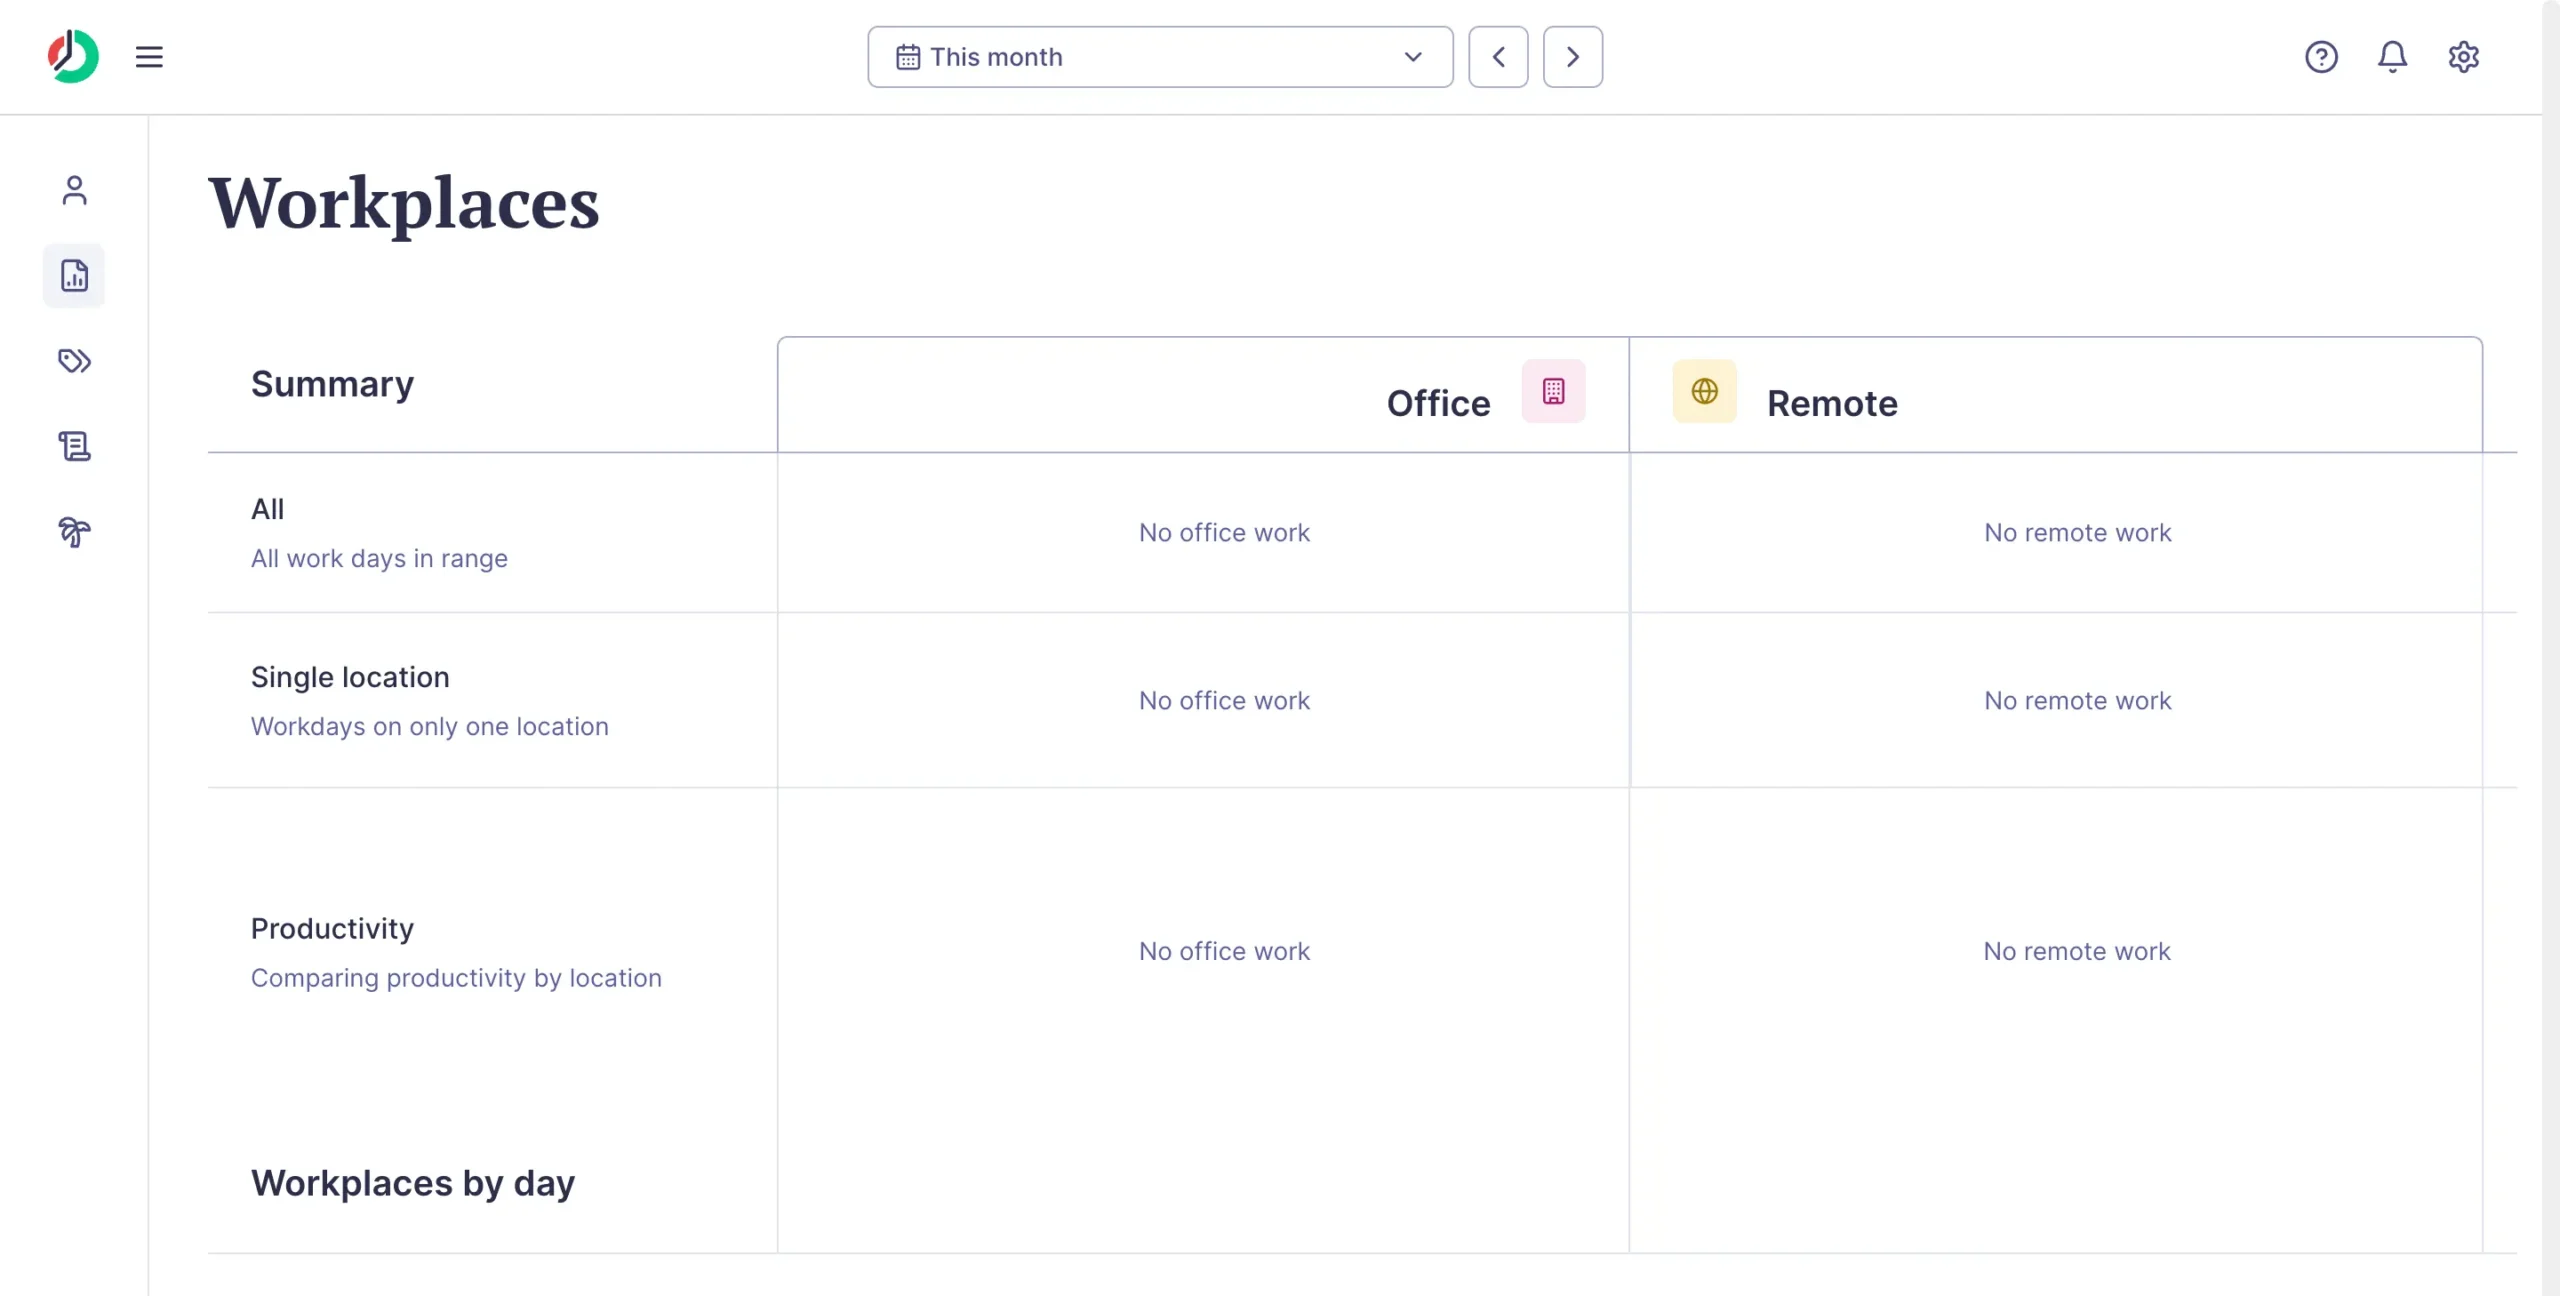Viewport: 2560px width, 1296px height.
Task: Click 'No remote work' in Single location row
Action: pyautogui.click(x=2077, y=700)
